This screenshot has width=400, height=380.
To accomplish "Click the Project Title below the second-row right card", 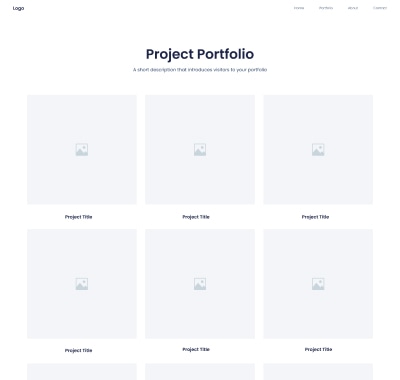I will coord(318,349).
